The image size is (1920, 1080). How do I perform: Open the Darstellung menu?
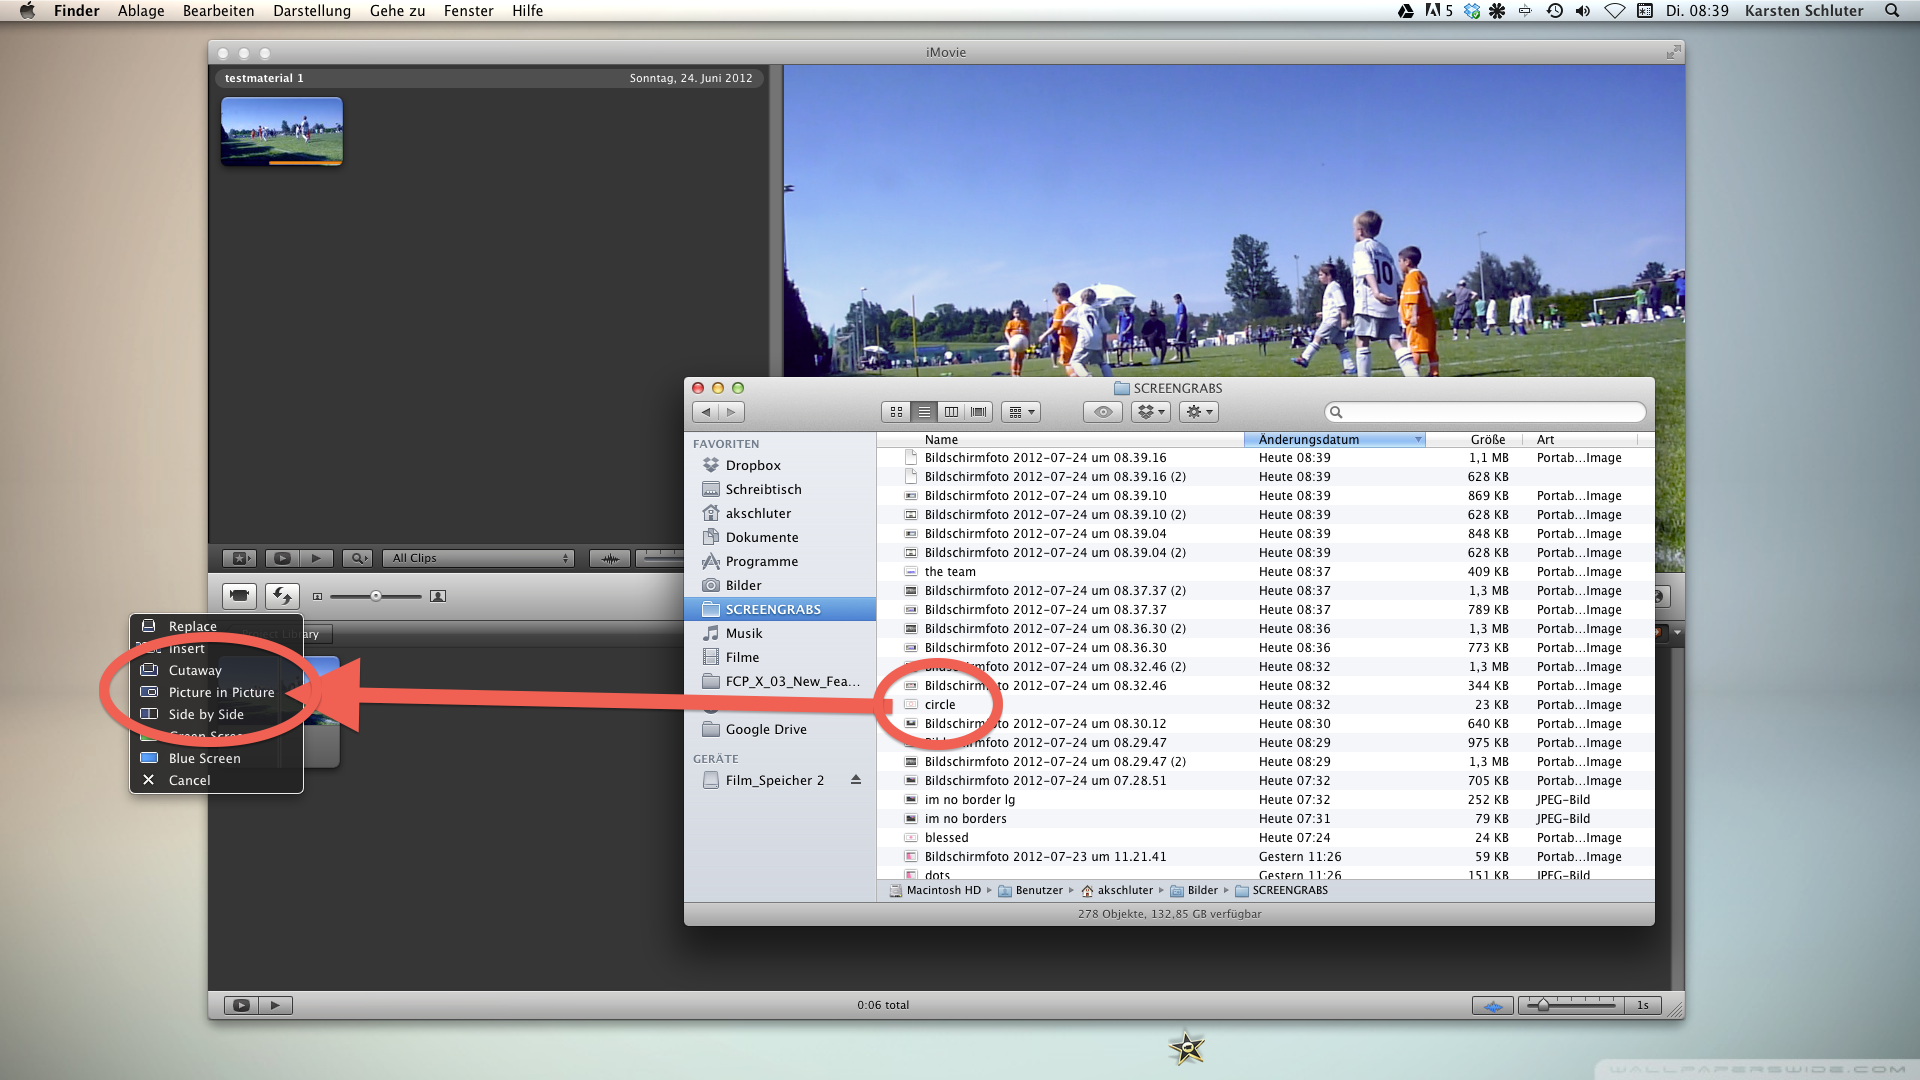312,11
